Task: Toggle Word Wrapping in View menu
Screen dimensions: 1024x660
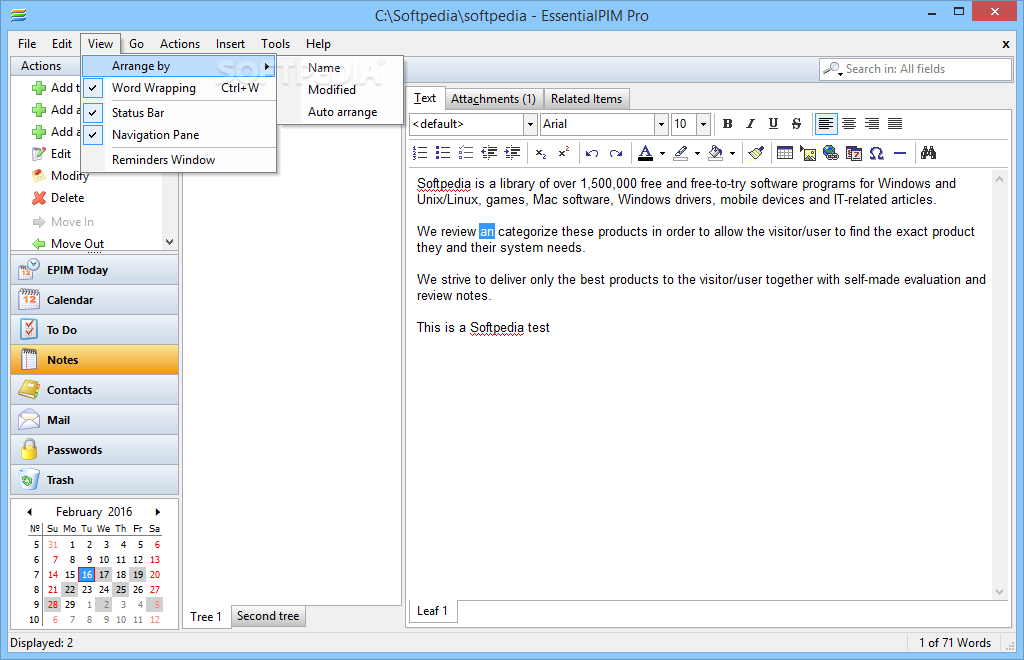Action: click(179, 88)
